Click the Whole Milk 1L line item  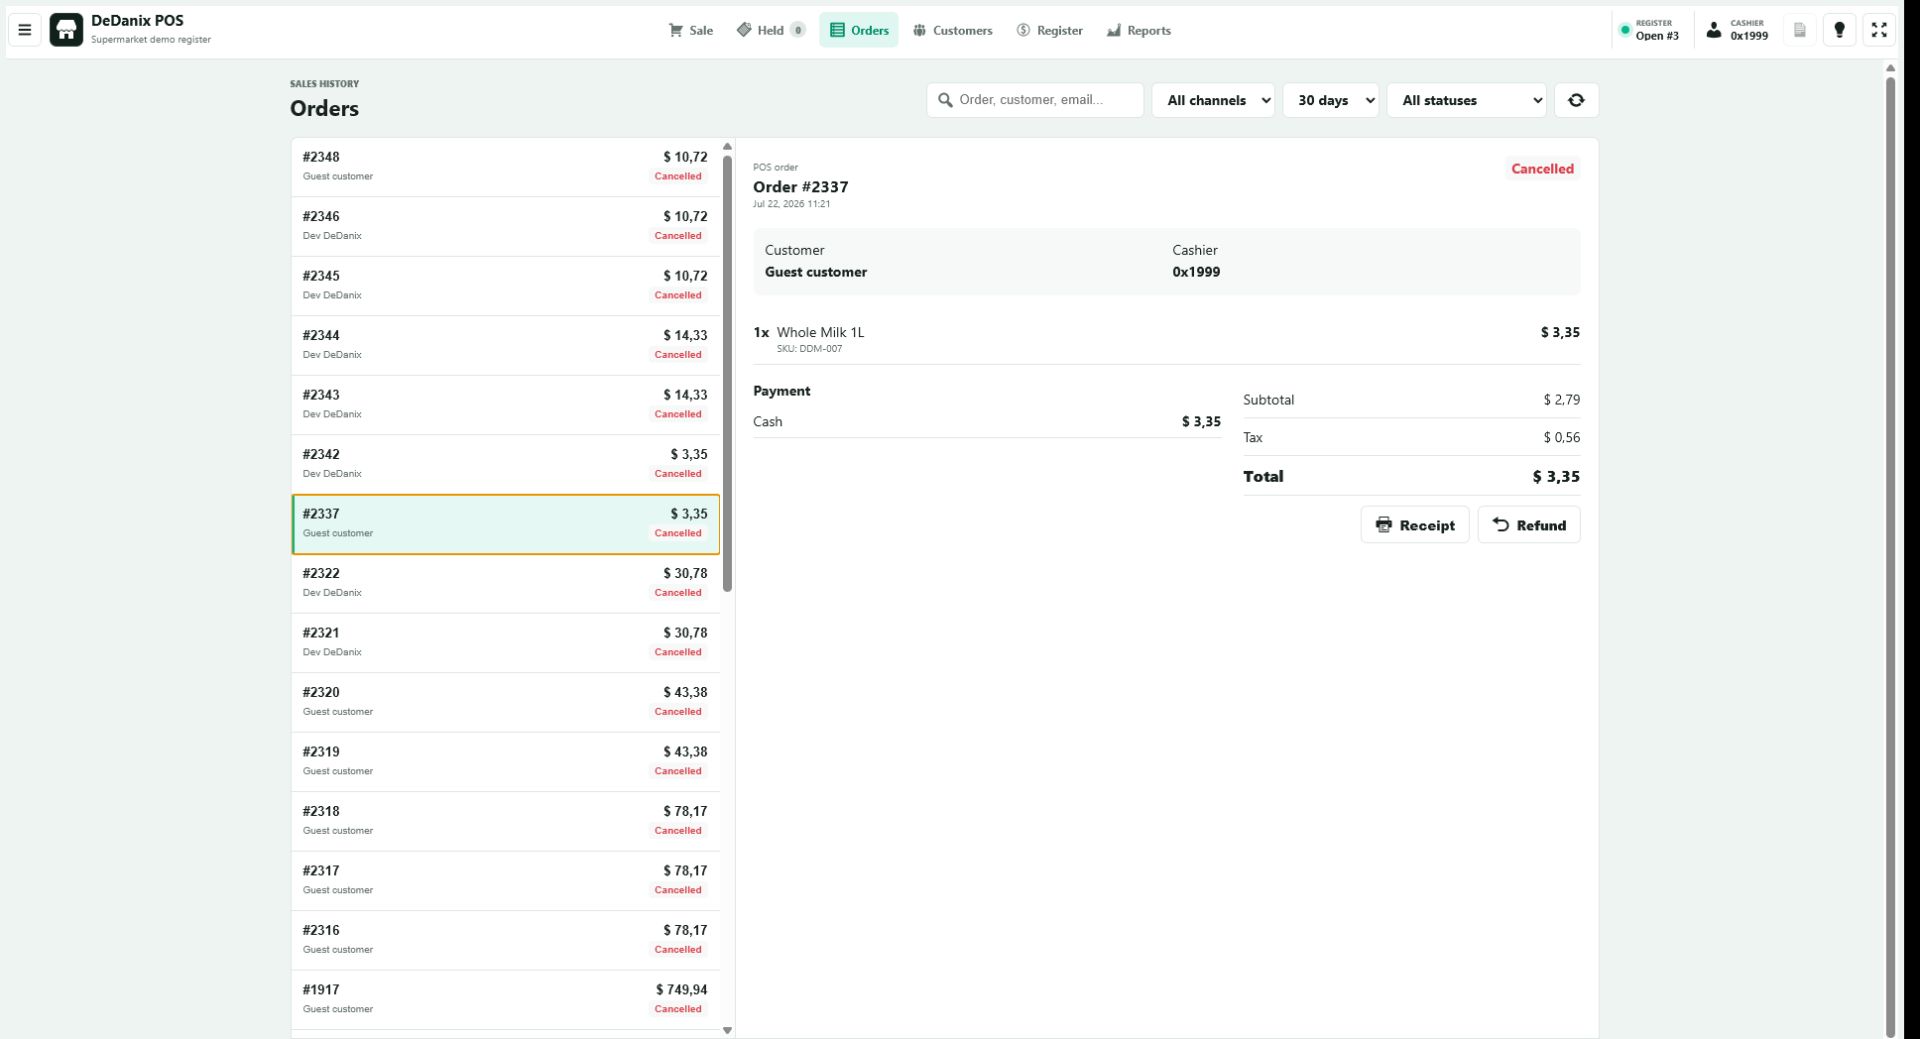pyautogui.click(x=1166, y=339)
